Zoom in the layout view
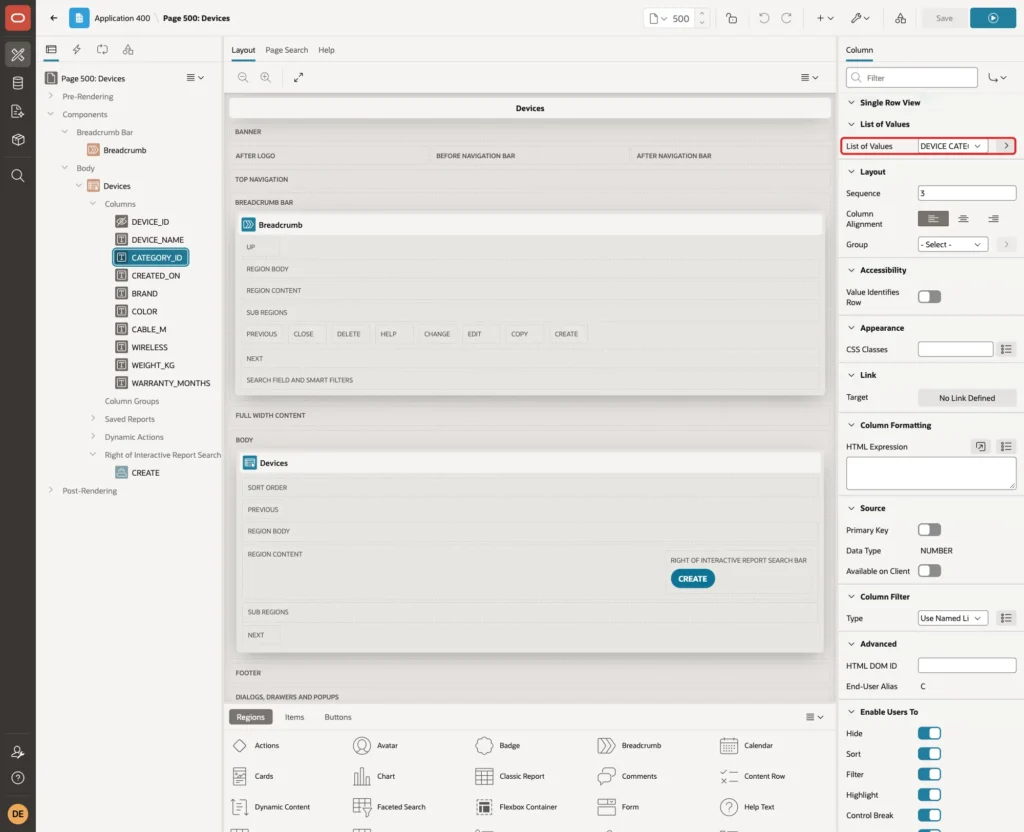 point(266,77)
